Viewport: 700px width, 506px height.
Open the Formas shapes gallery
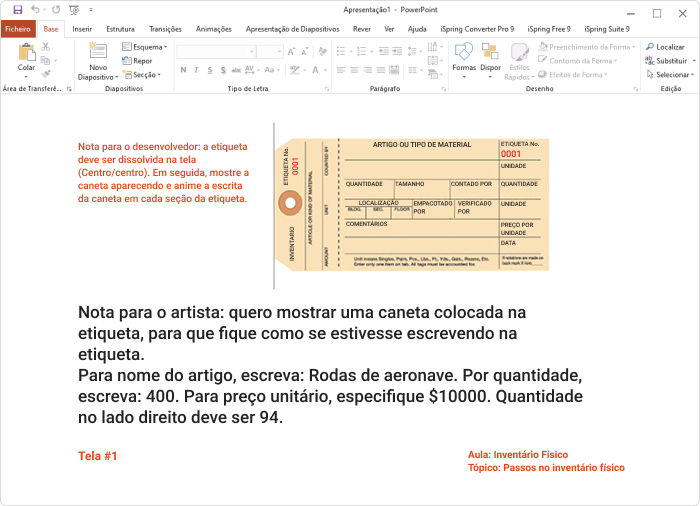click(464, 61)
